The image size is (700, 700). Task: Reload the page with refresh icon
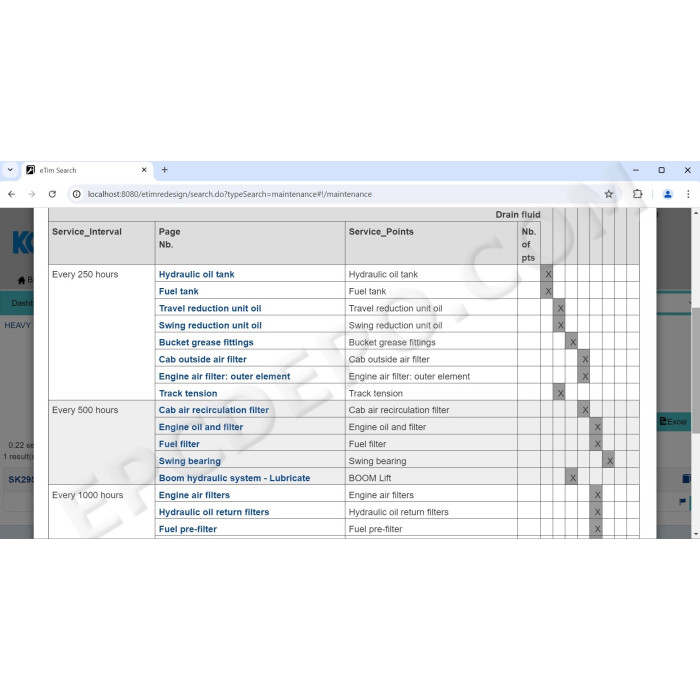coord(52,194)
